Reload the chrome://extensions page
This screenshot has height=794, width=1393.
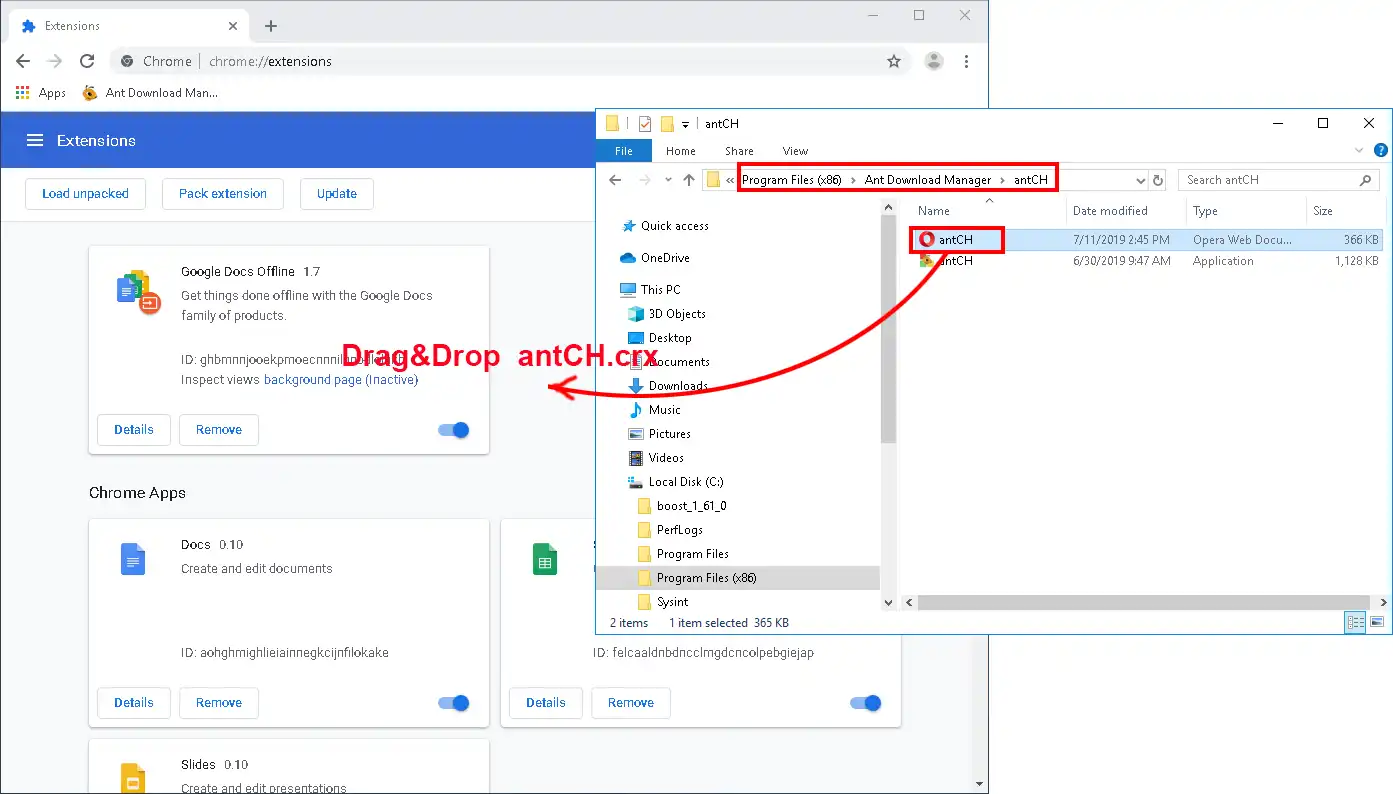87,61
